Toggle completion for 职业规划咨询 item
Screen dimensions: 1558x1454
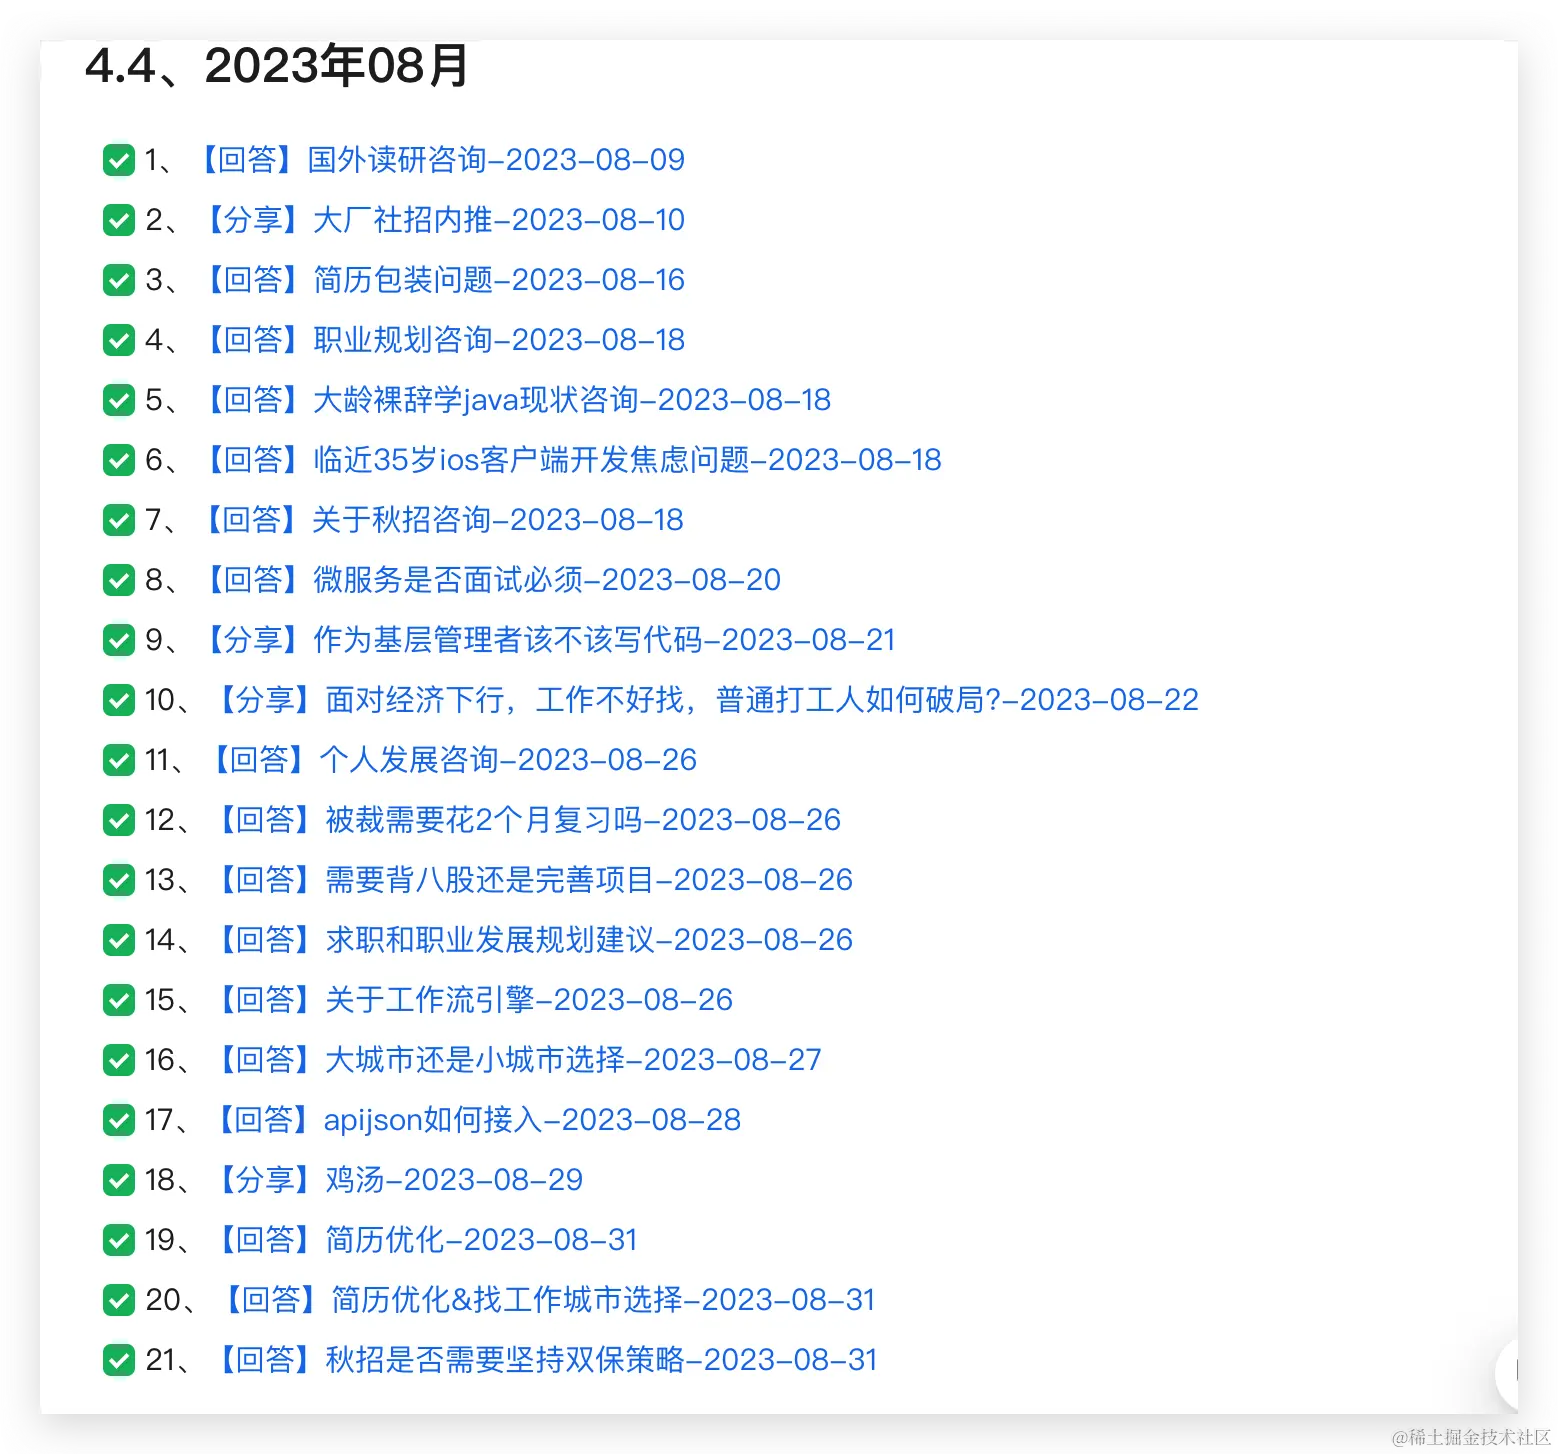tap(119, 340)
